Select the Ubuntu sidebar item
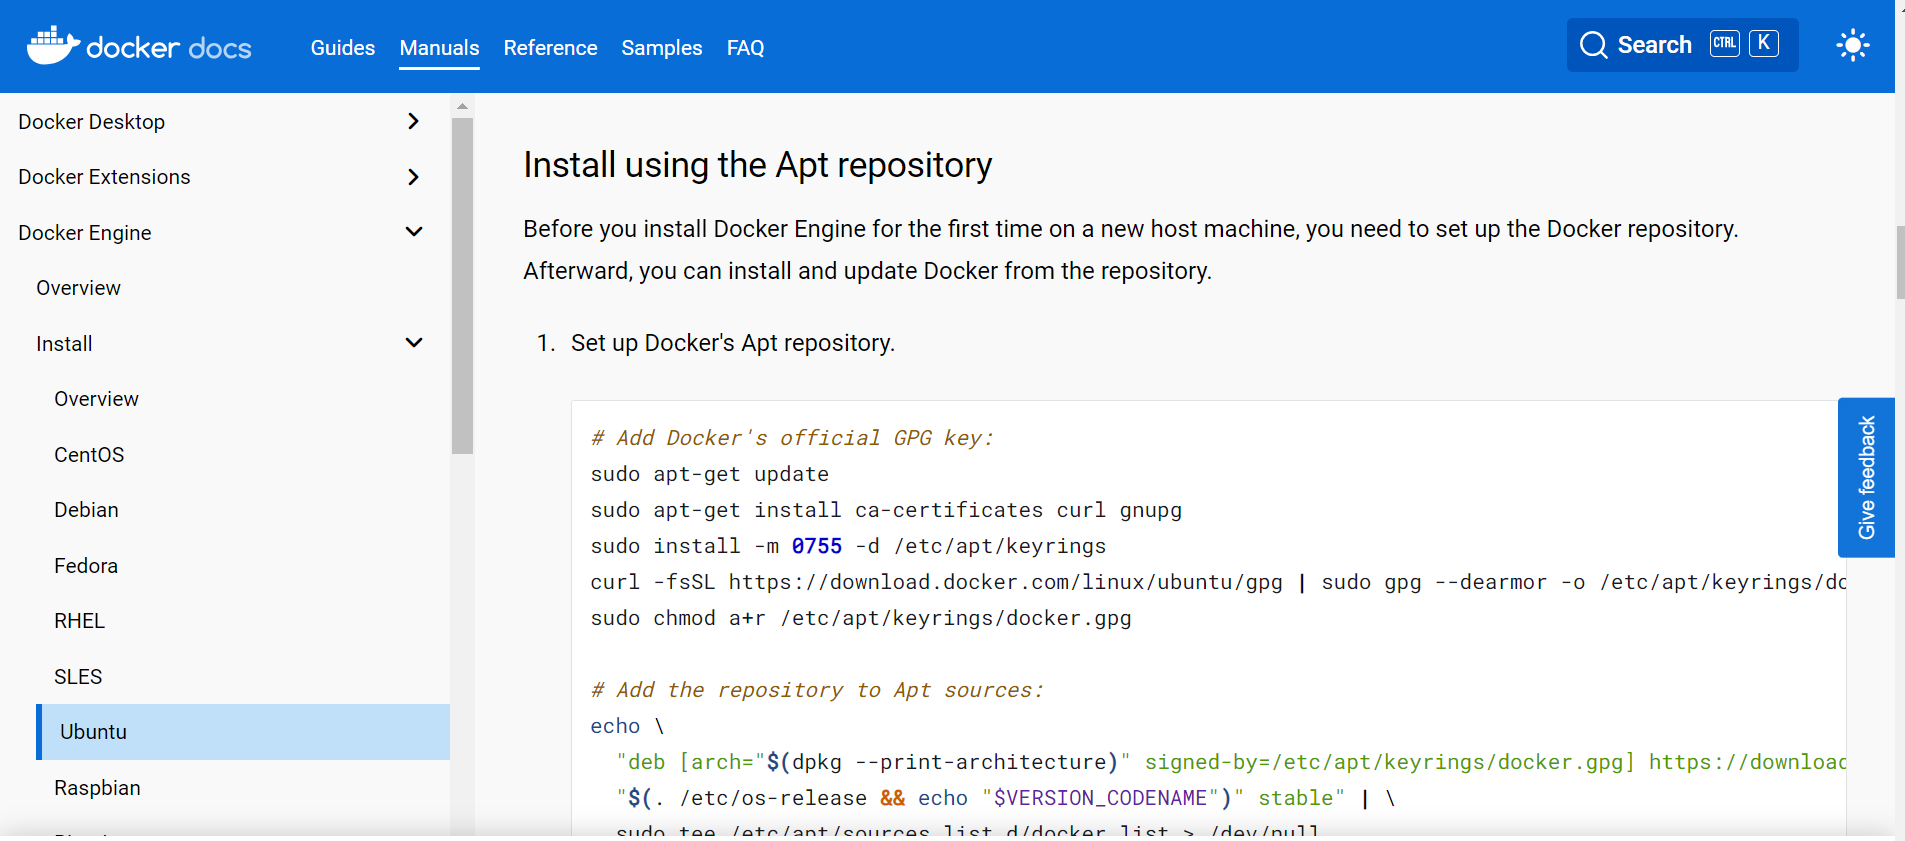The image size is (1905, 841). (243, 732)
